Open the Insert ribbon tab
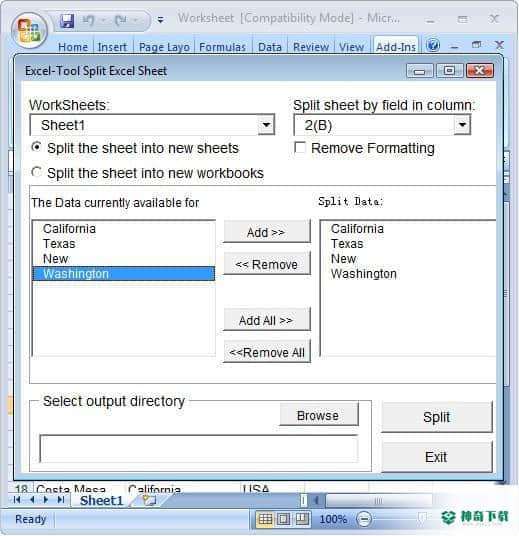Viewport: 519px width, 536px height. point(112,47)
